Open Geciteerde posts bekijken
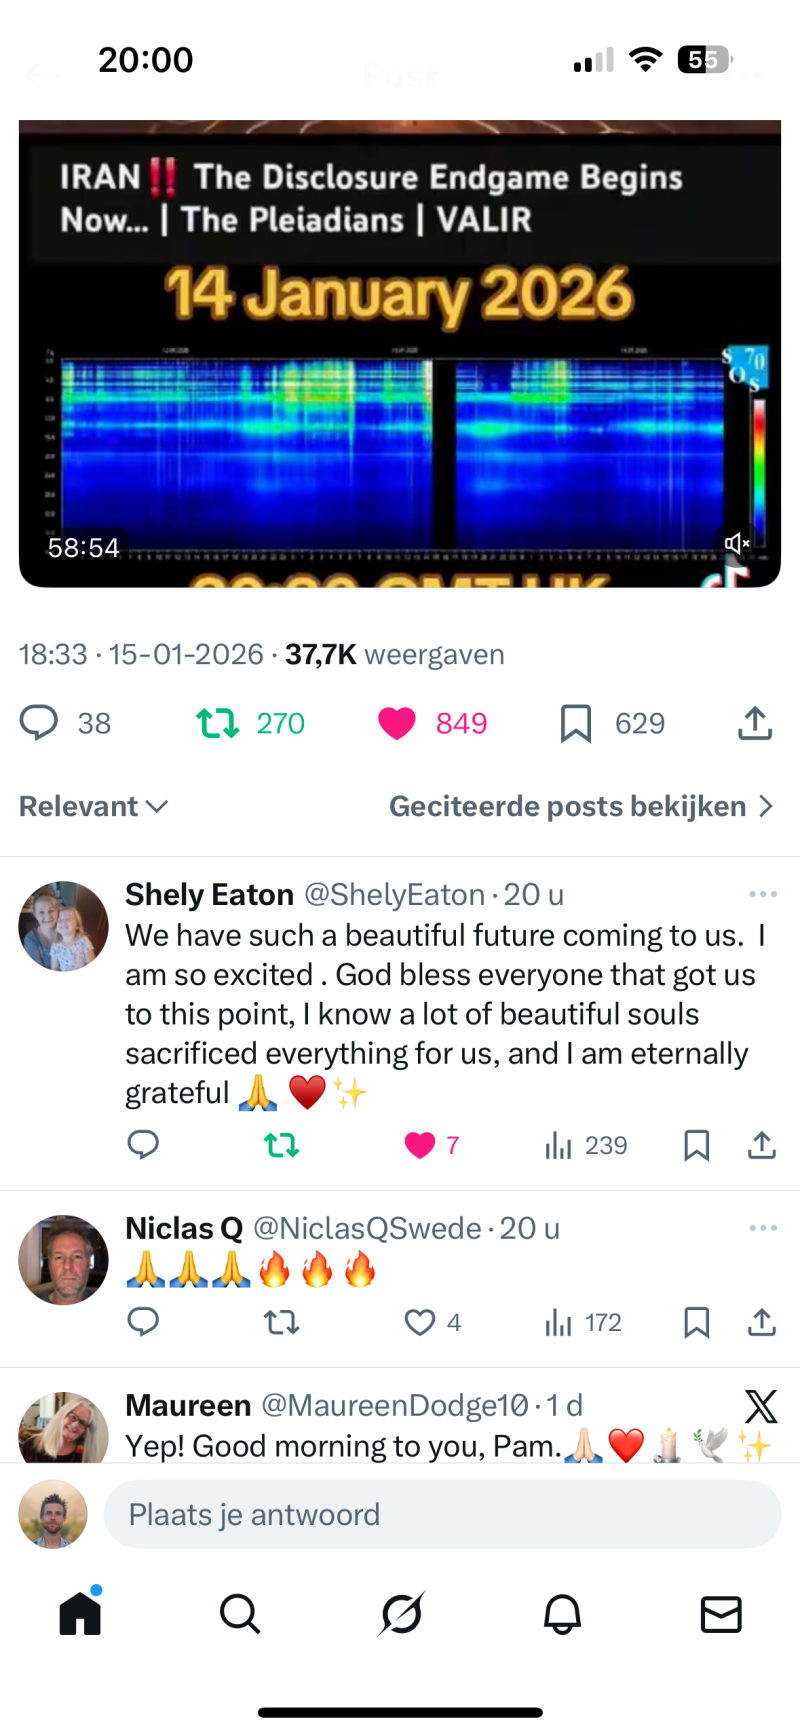 580,806
